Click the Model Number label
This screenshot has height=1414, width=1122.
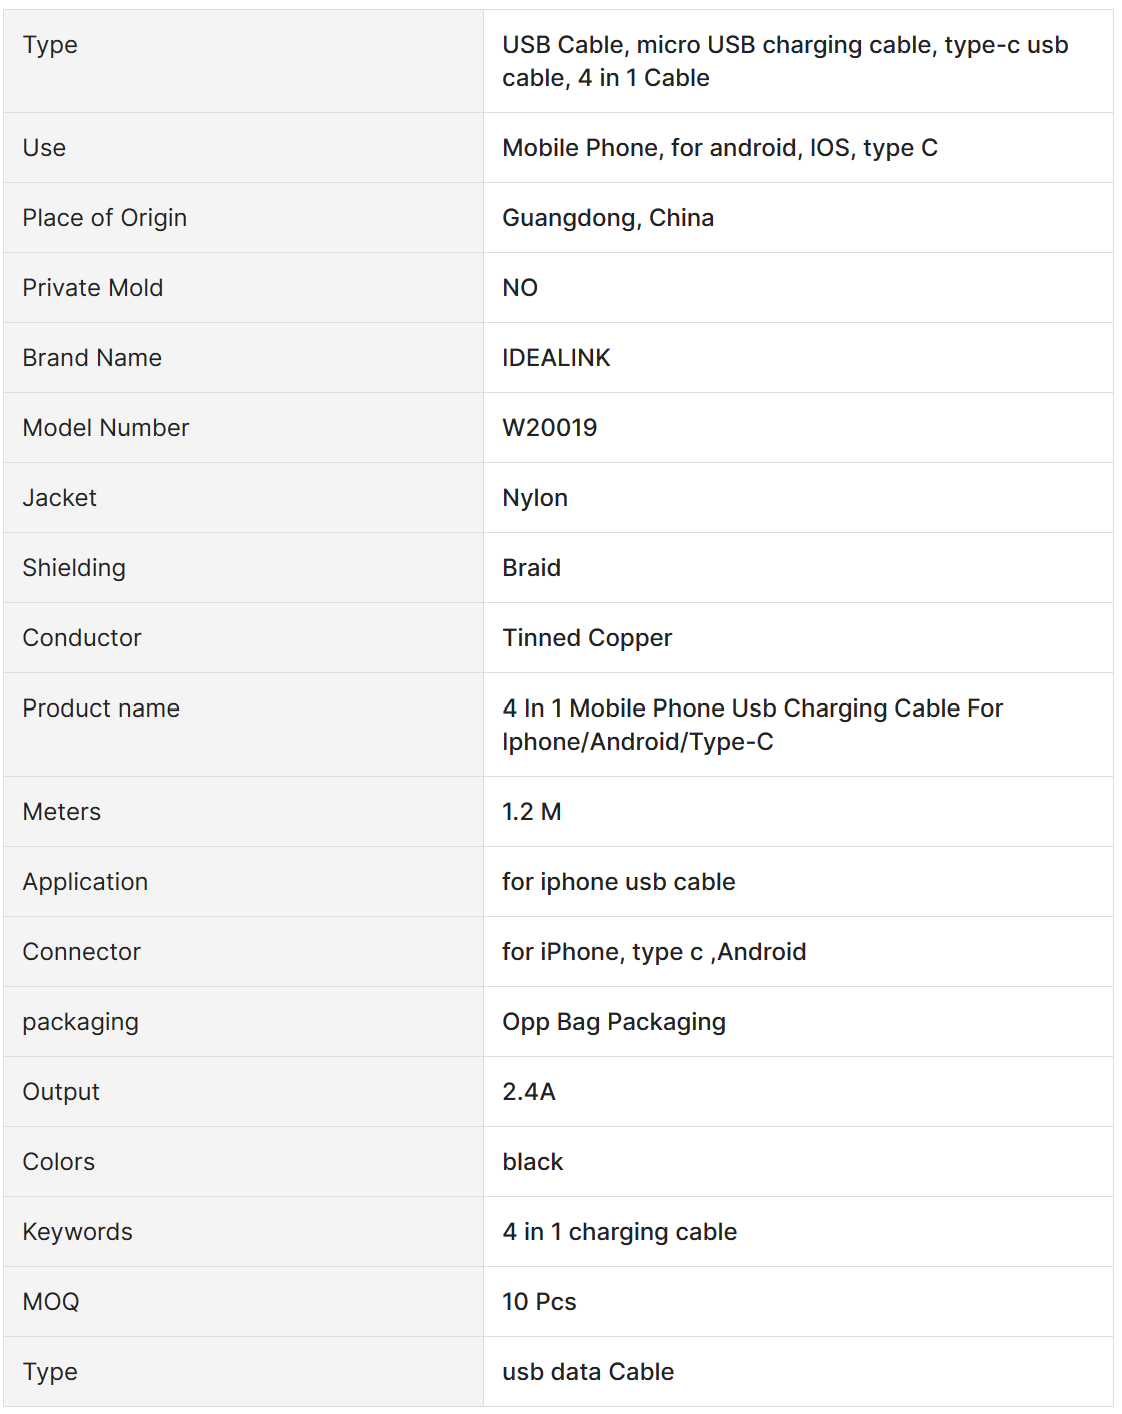pyautogui.click(x=106, y=428)
